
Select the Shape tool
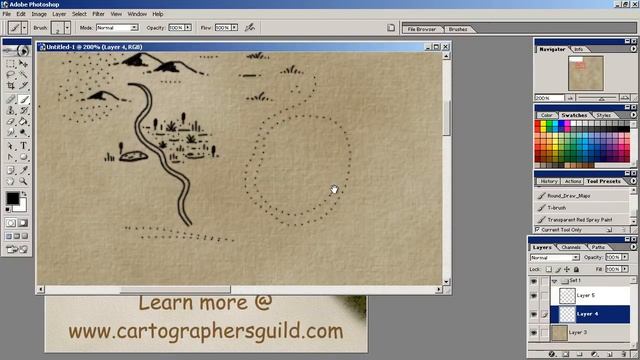(x=23, y=157)
